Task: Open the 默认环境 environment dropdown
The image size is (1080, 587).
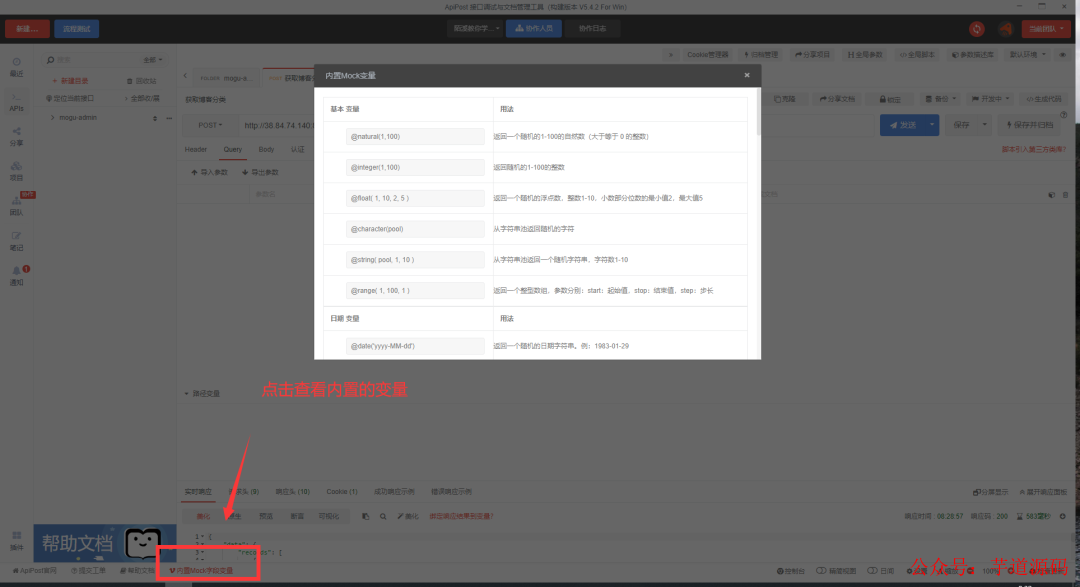Action: click(x=1028, y=54)
